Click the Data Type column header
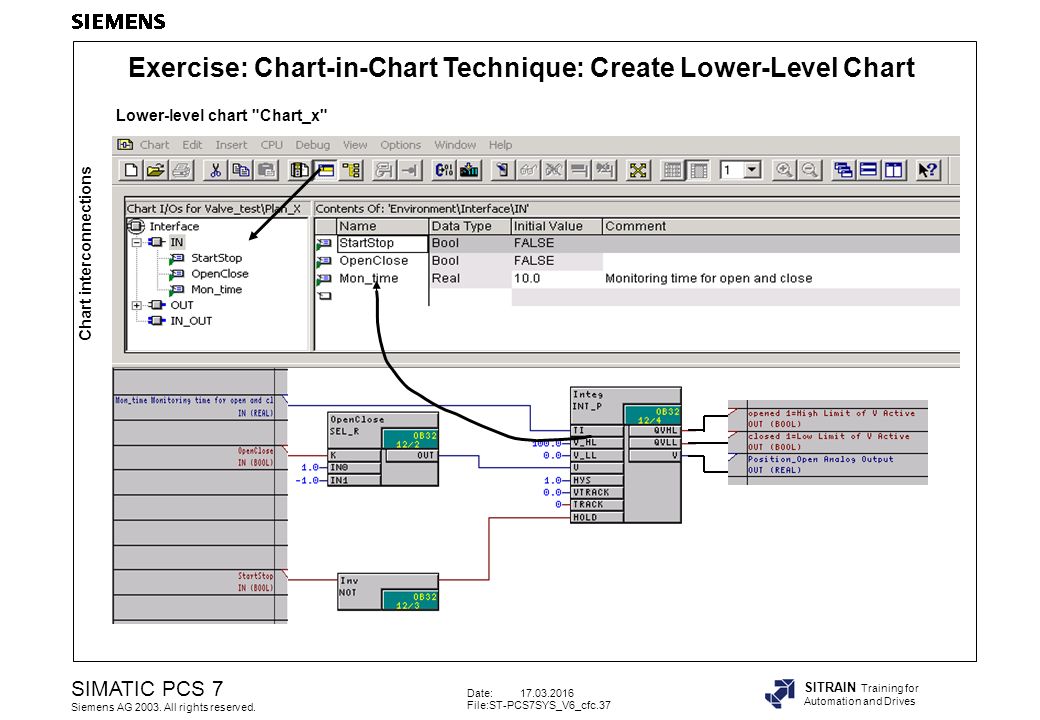The height and width of the screenshot is (720, 1040). pos(470,226)
